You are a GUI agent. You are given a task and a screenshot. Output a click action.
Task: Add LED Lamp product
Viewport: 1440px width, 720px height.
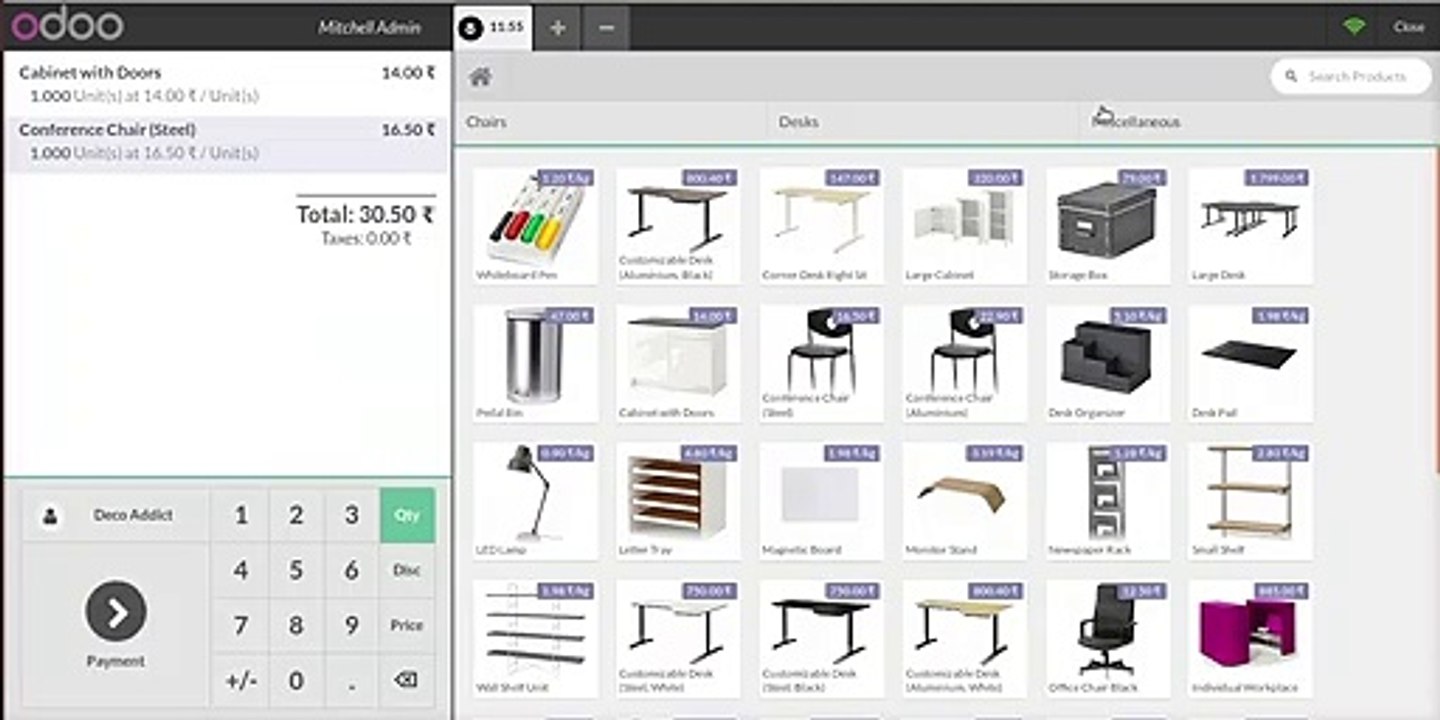[535, 502]
